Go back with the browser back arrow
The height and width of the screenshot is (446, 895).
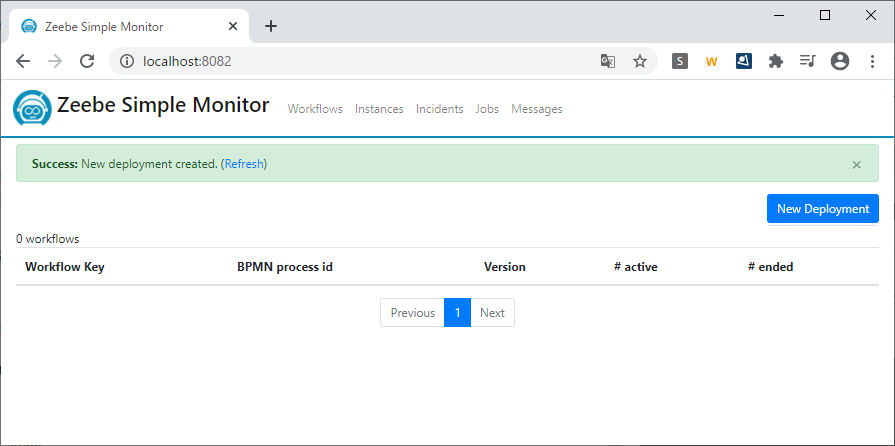23,61
